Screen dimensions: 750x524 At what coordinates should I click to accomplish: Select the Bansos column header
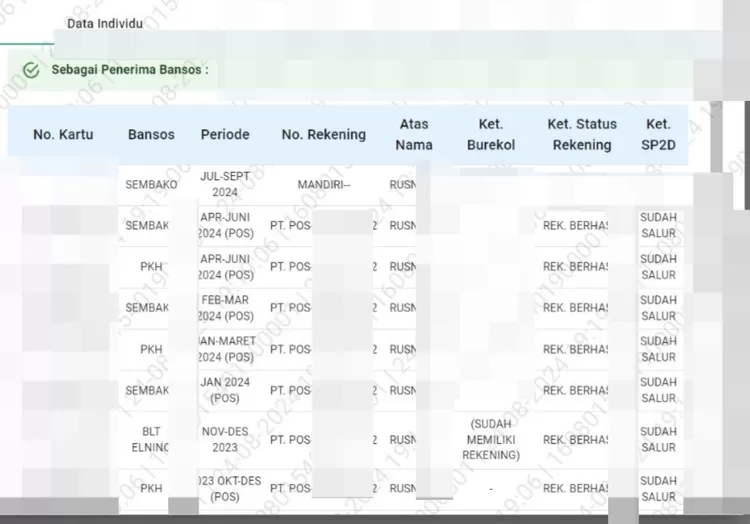coord(151,134)
